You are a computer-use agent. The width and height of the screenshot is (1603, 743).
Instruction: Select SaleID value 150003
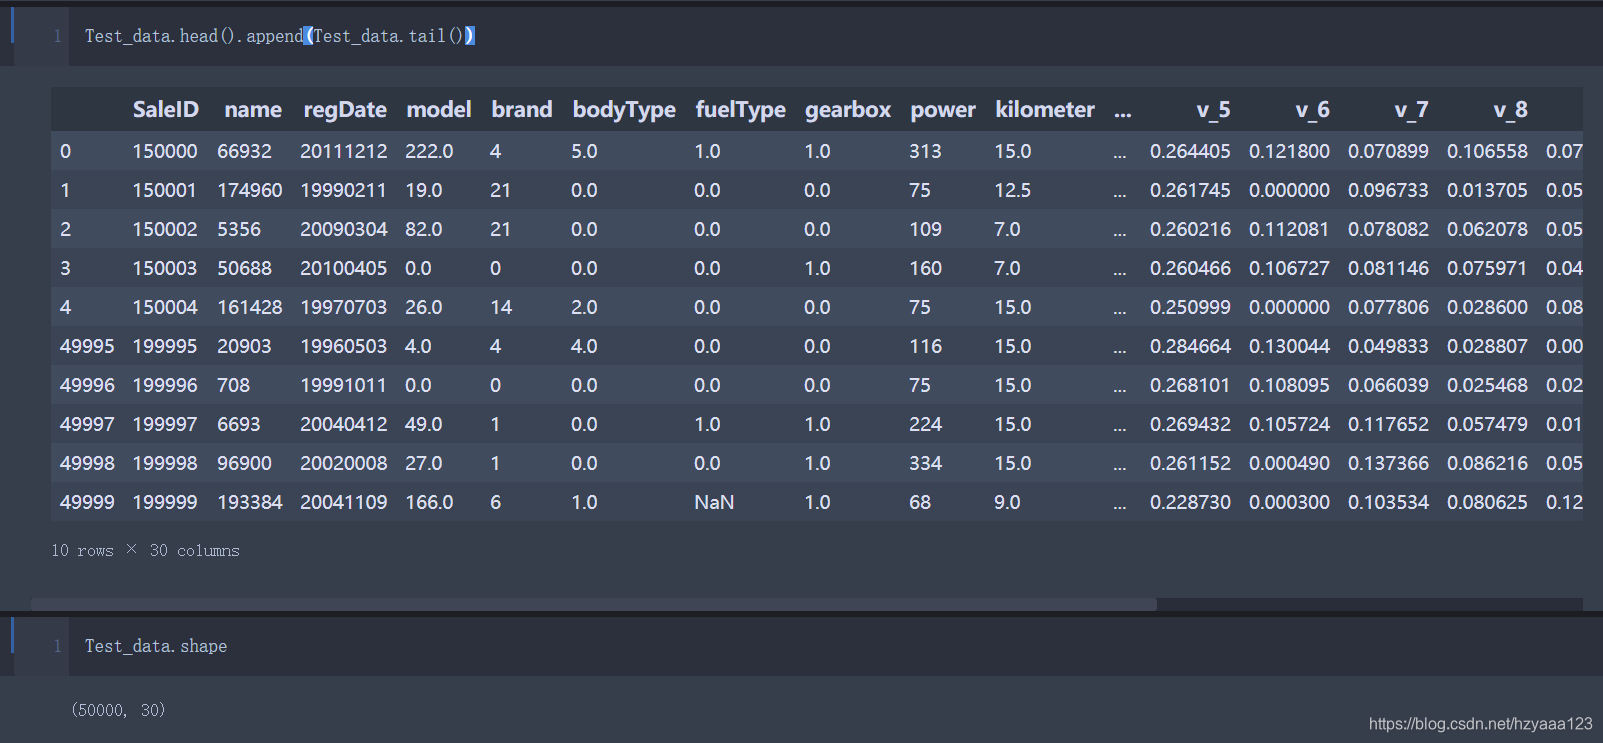(165, 268)
